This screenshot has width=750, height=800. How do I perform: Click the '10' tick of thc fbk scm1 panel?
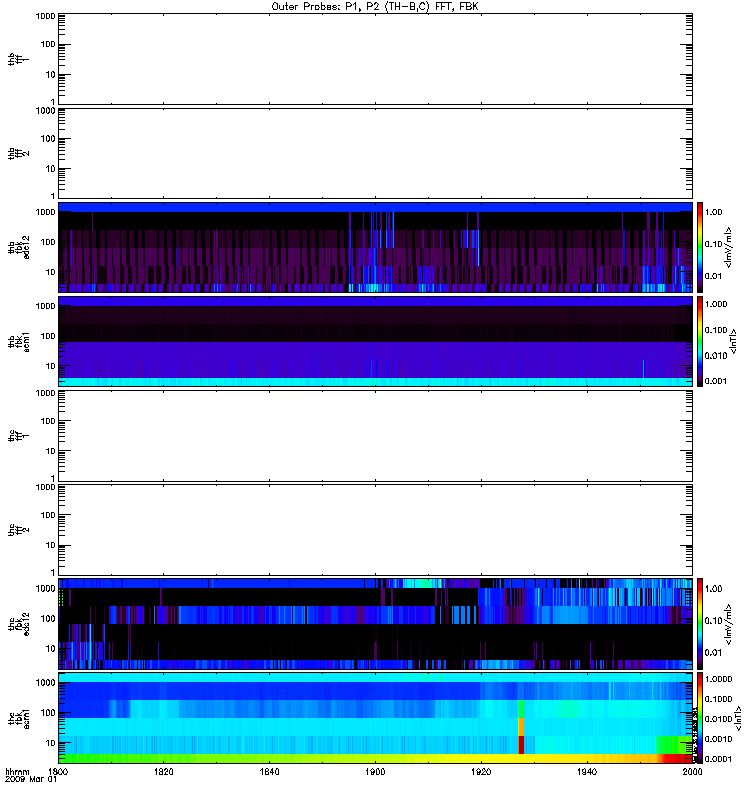[51, 743]
